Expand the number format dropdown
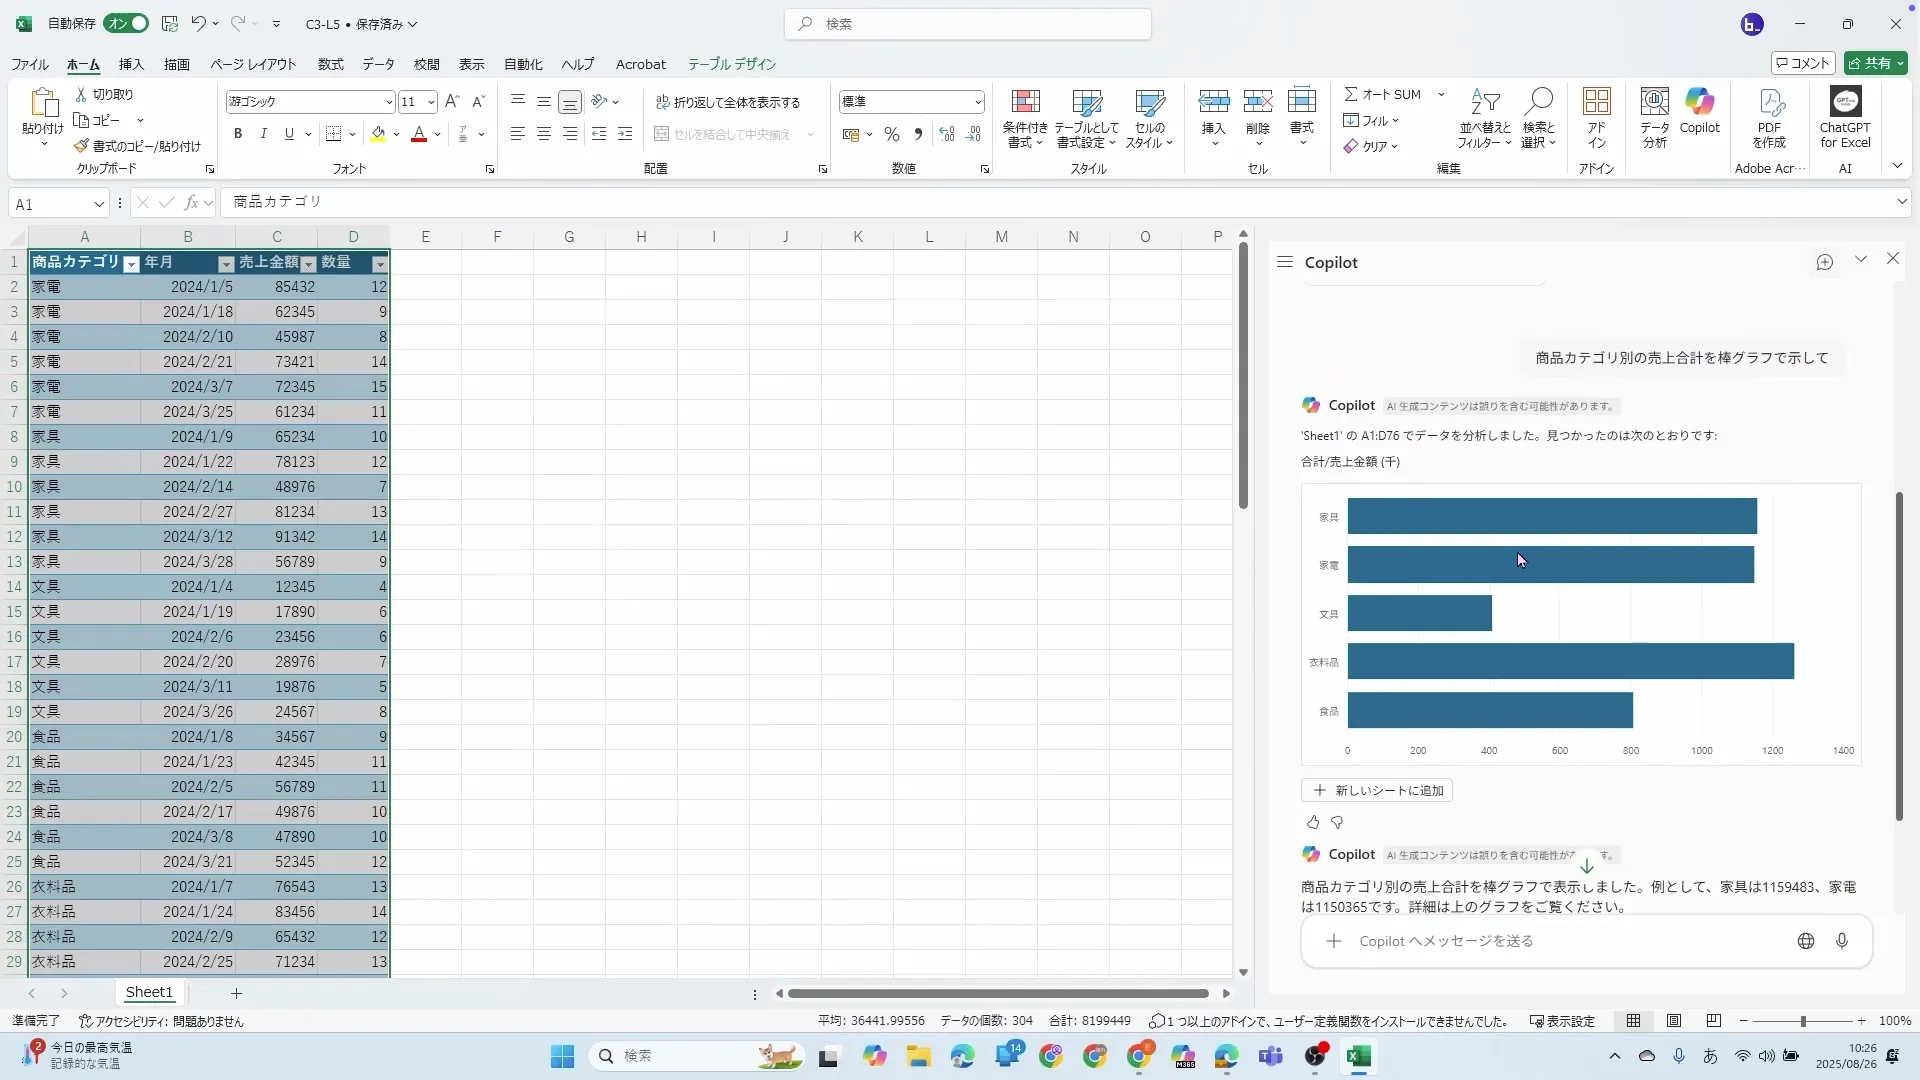The width and height of the screenshot is (1920, 1080). pos(977,102)
